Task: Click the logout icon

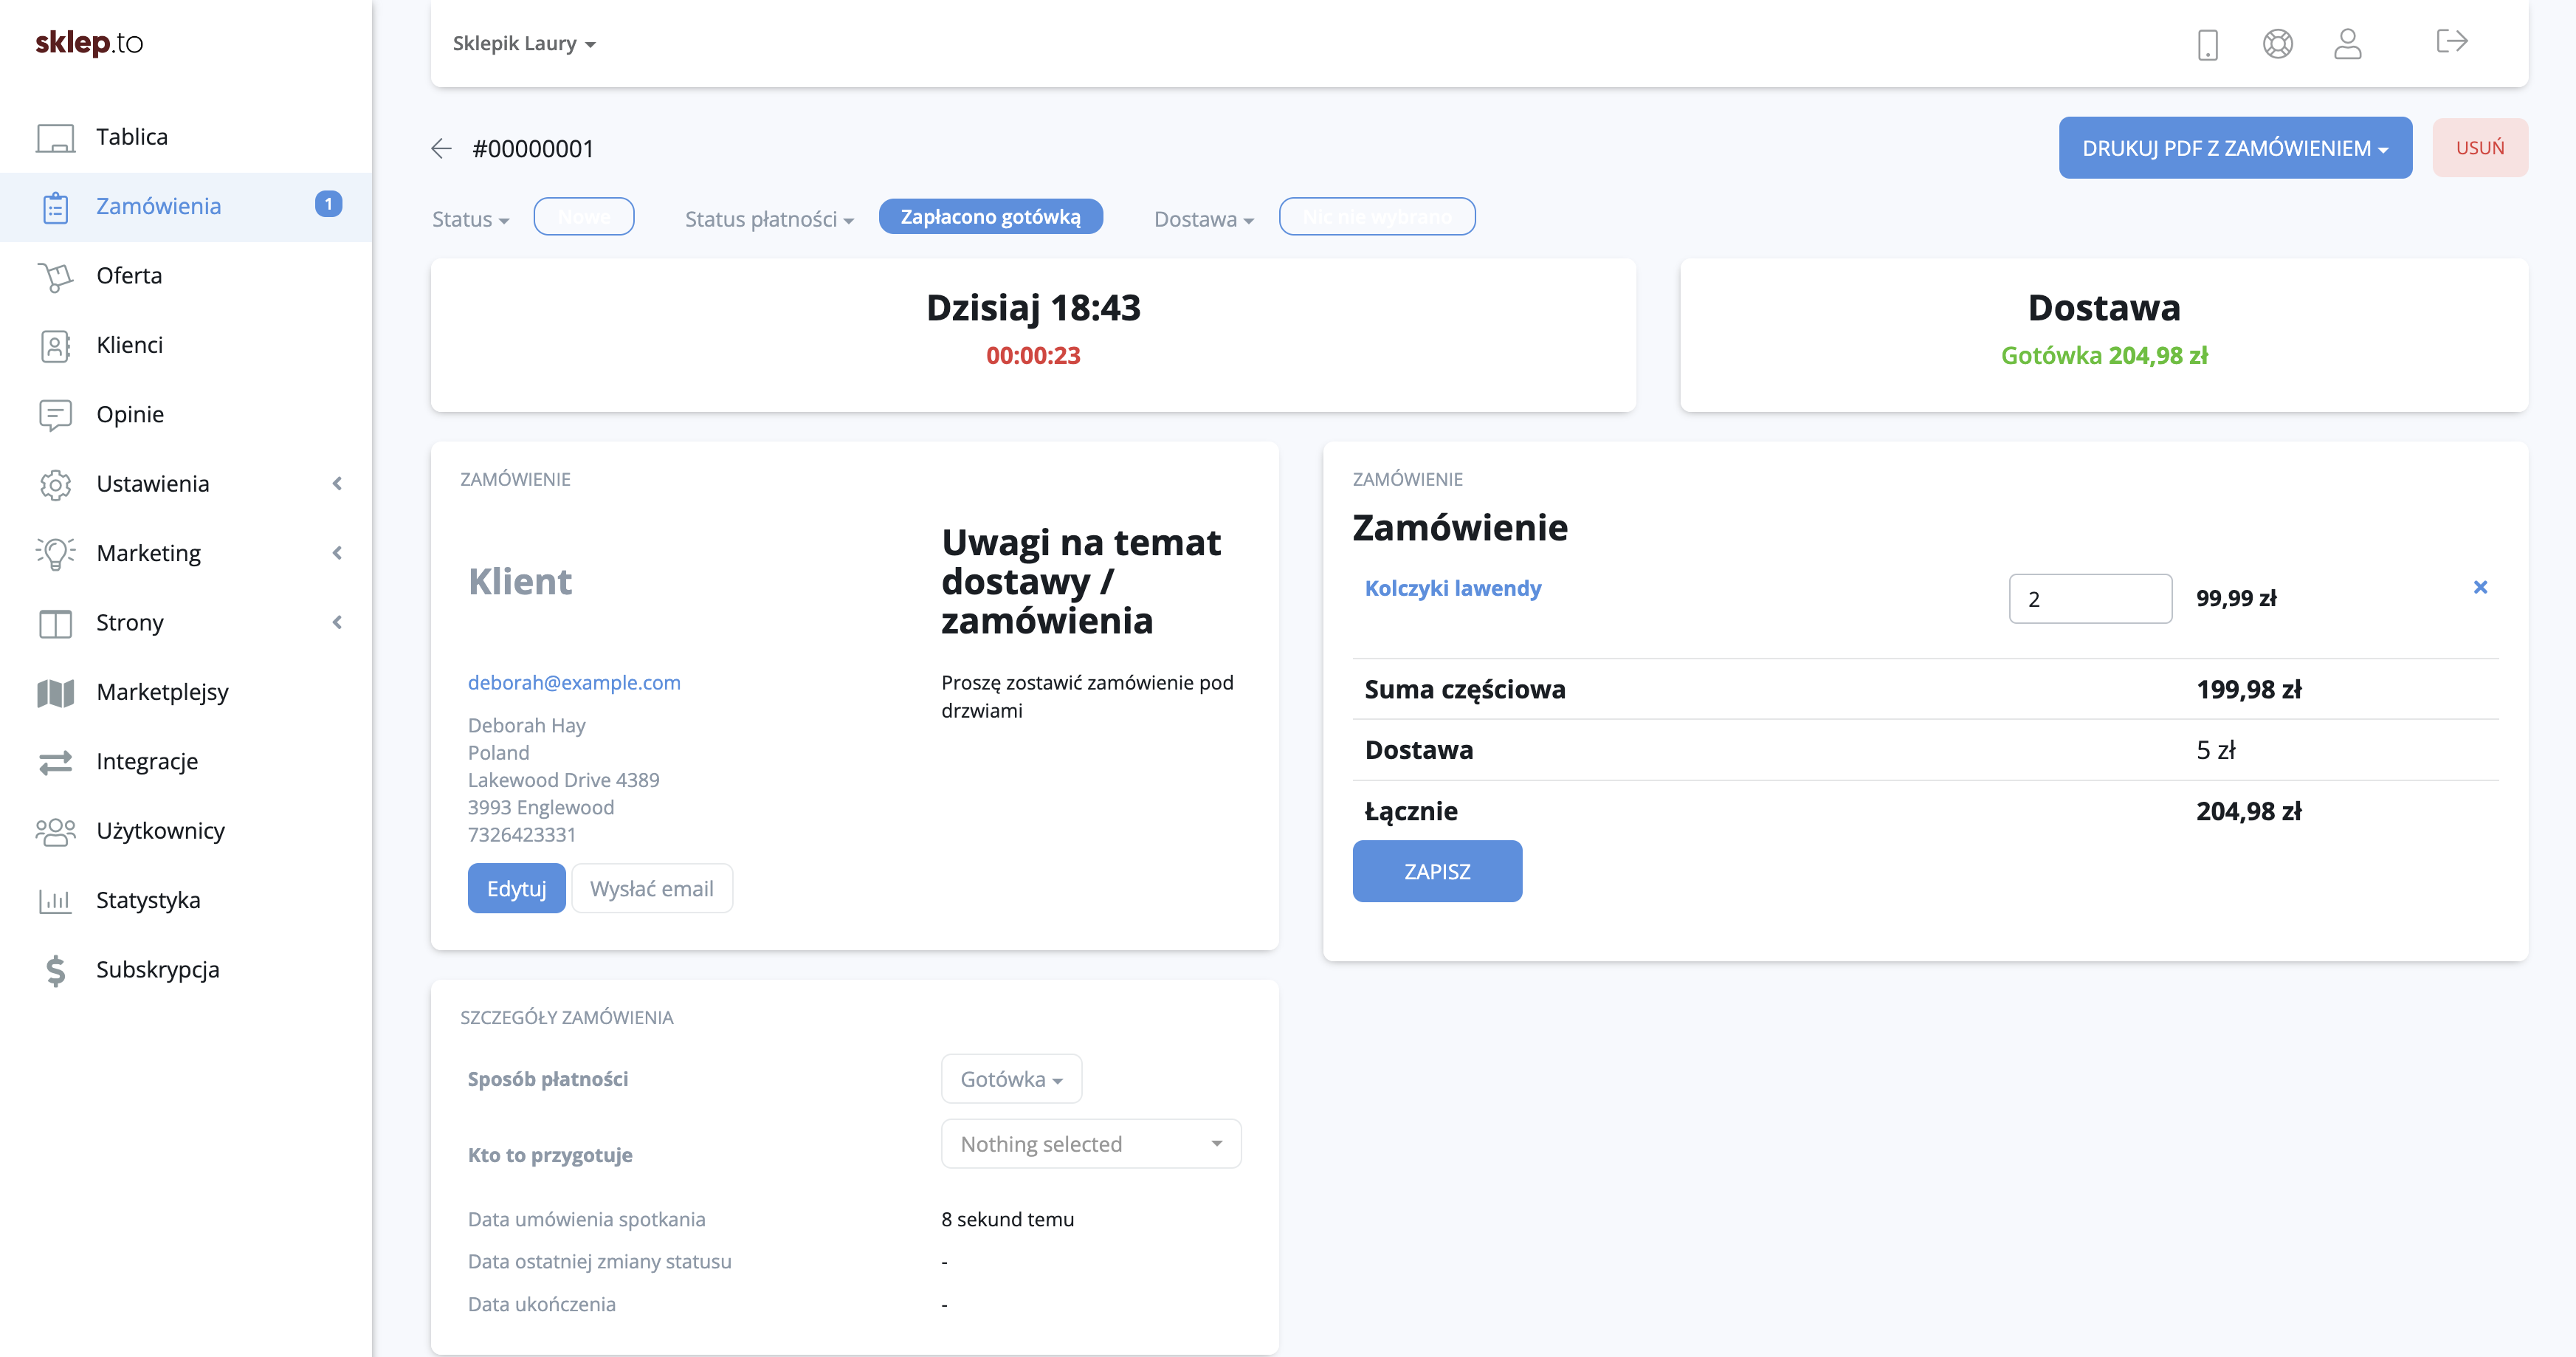Action: (2451, 42)
